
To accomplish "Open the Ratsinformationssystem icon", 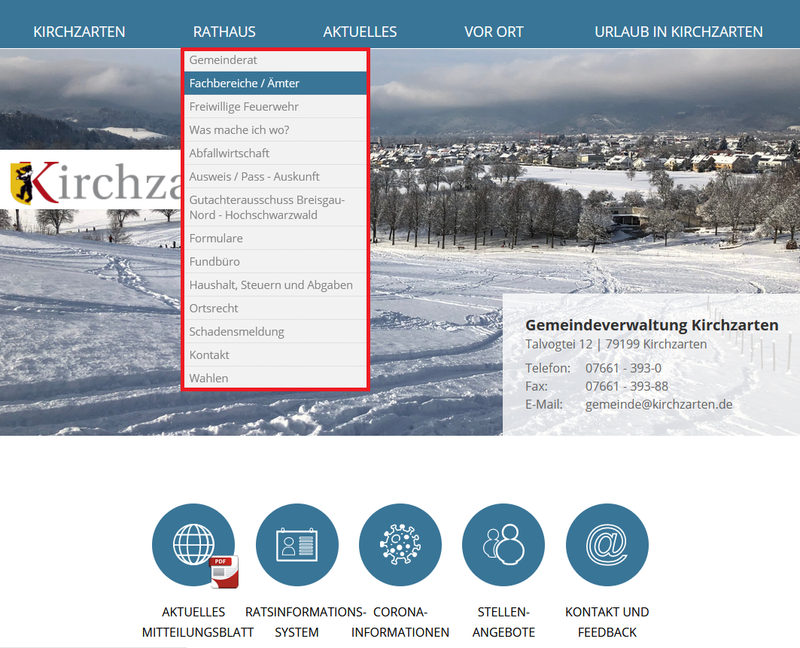I will (x=297, y=545).
